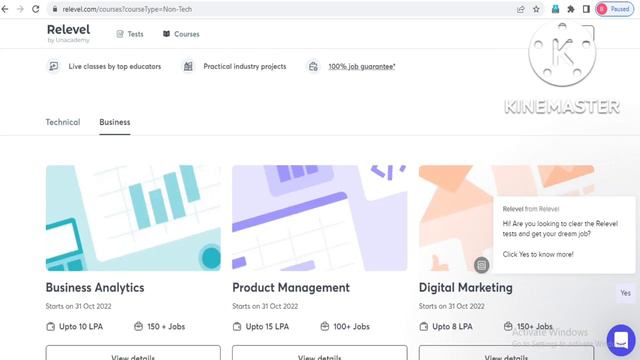Viewport: 640px width, 360px height.
Task: Click the browser back arrow
Action: coord(5,9)
